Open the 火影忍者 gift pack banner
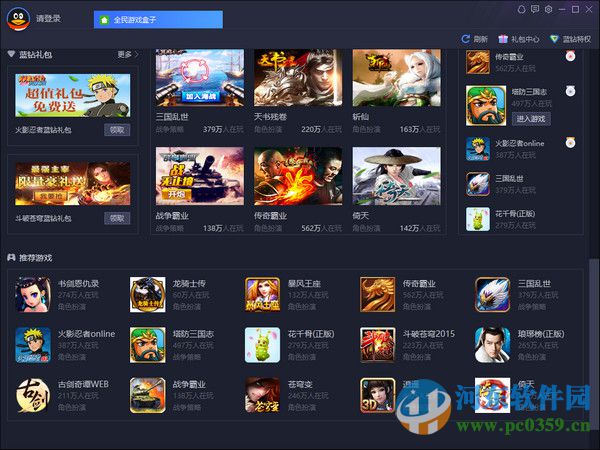Screen dimensions: 600x450 click(x=73, y=95)
